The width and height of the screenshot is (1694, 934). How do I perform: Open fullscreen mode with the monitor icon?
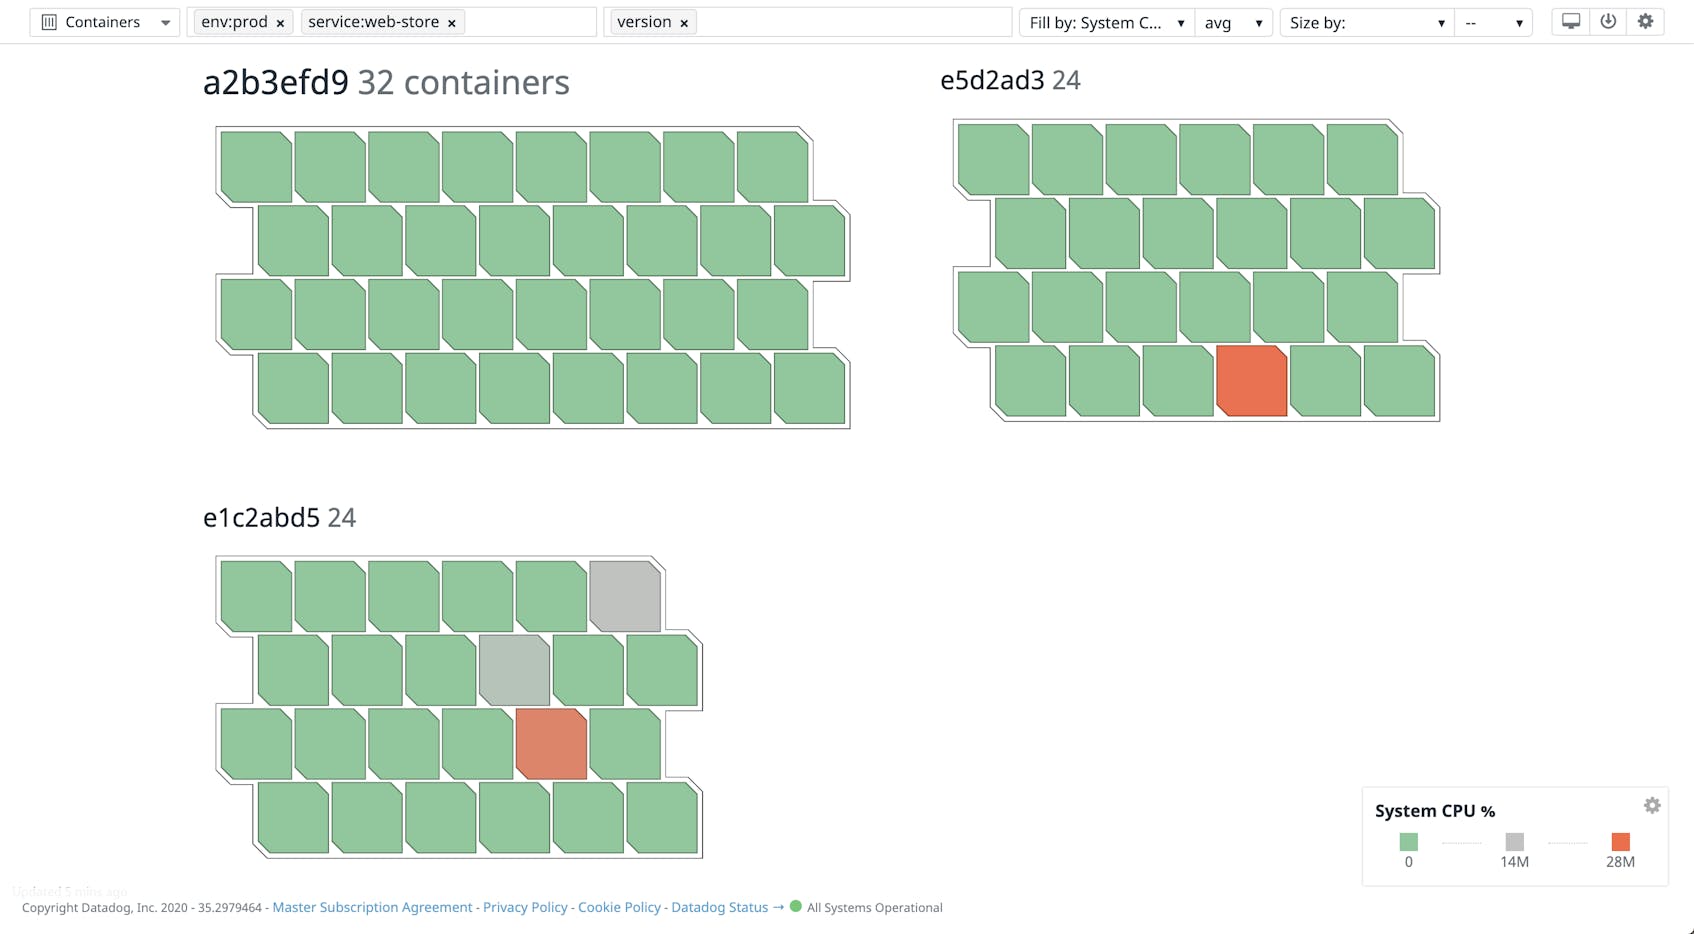(1569, 21)
